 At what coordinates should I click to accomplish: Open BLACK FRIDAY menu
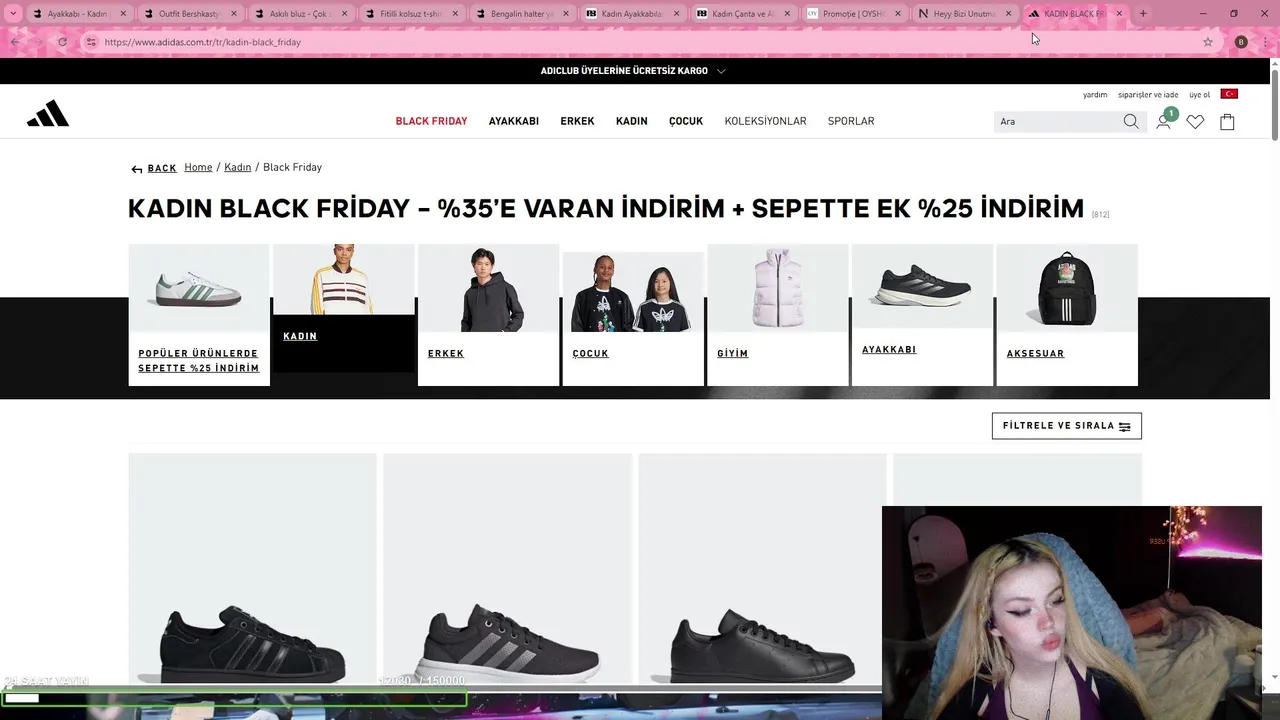point(431,121)
